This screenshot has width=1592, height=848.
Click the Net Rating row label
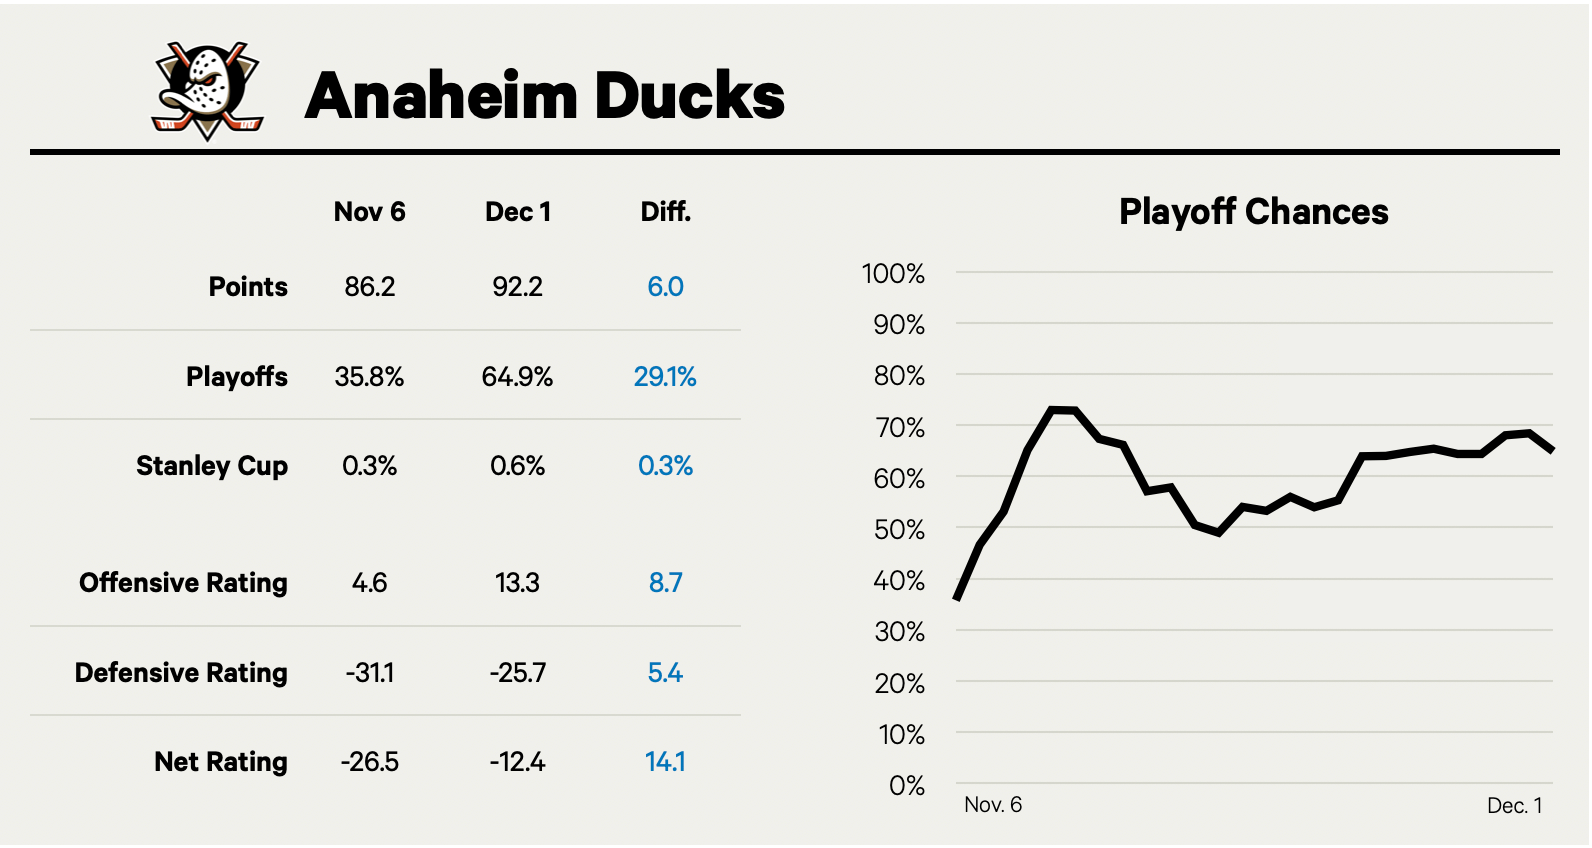[221, 762]
